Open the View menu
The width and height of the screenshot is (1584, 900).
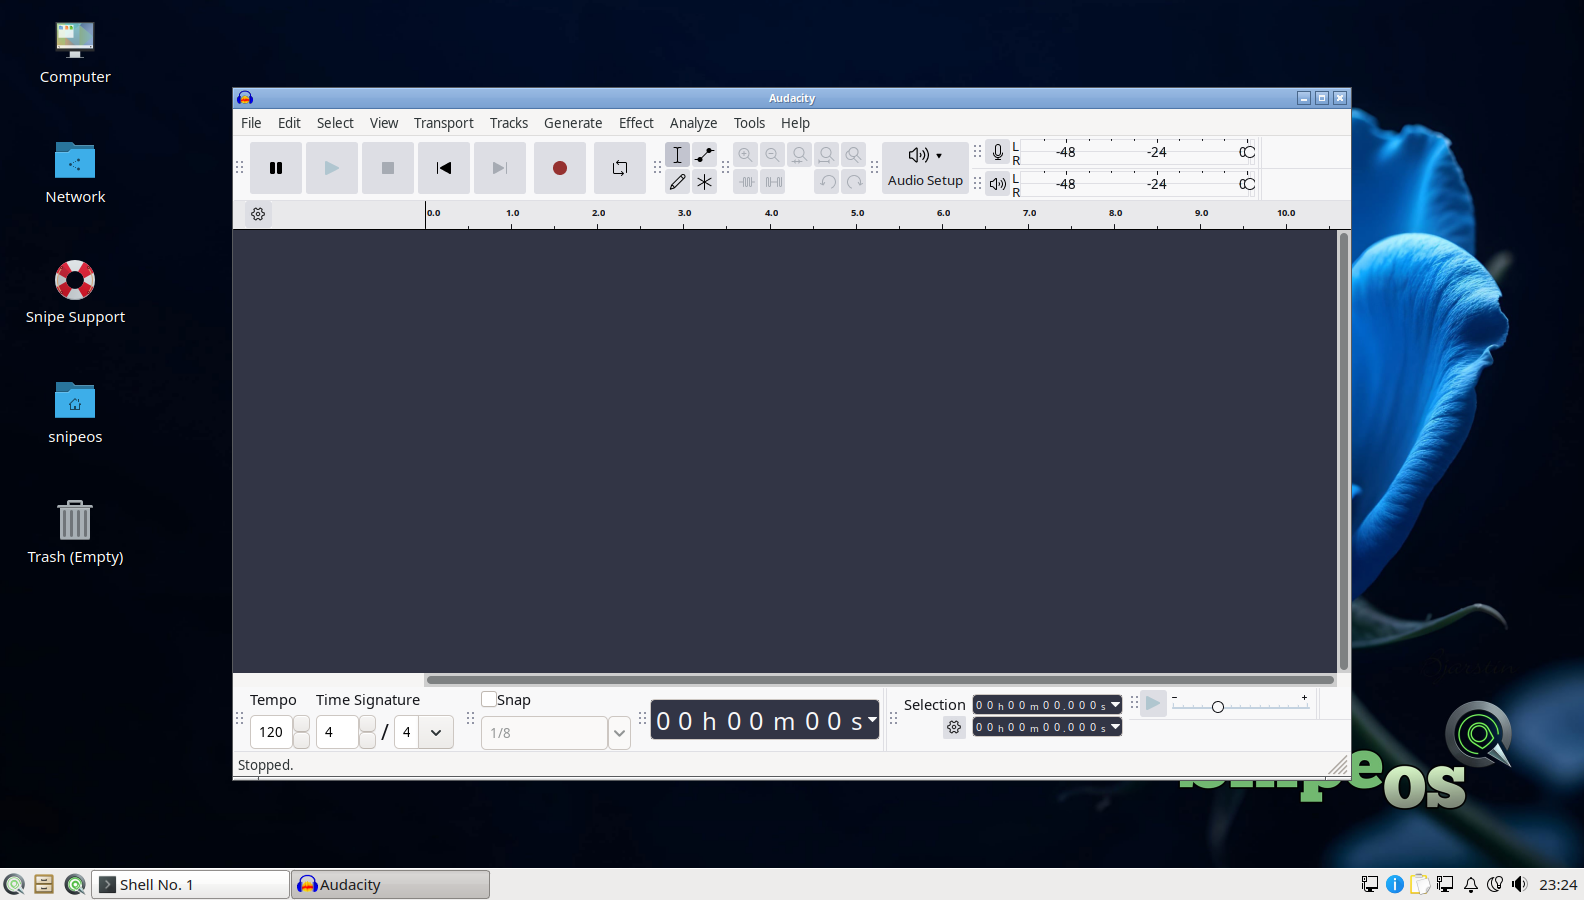tap(384, 123)
